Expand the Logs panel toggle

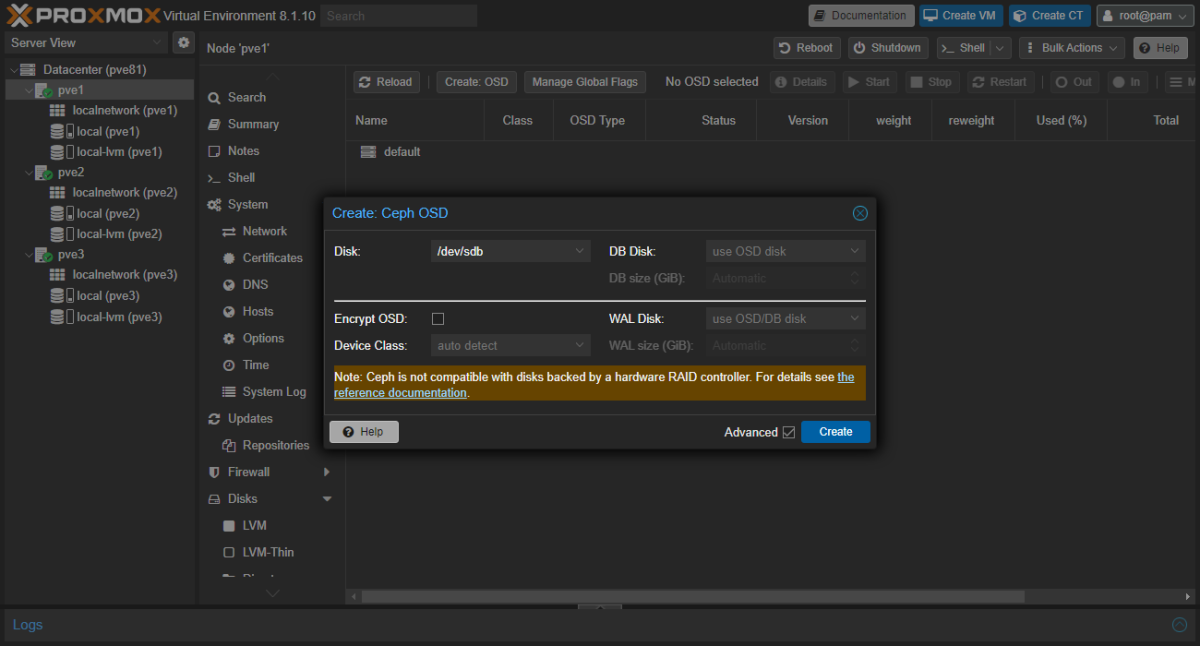point(1179,625)
